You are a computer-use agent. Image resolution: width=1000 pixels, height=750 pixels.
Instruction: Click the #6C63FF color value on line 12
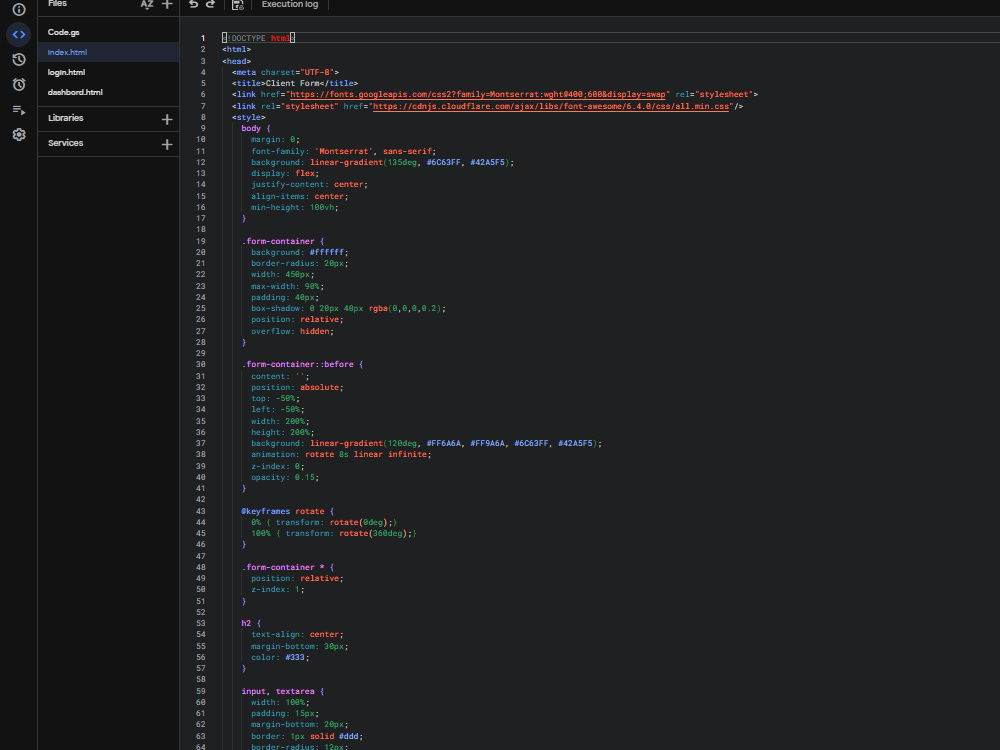click(x=443, y=162)
